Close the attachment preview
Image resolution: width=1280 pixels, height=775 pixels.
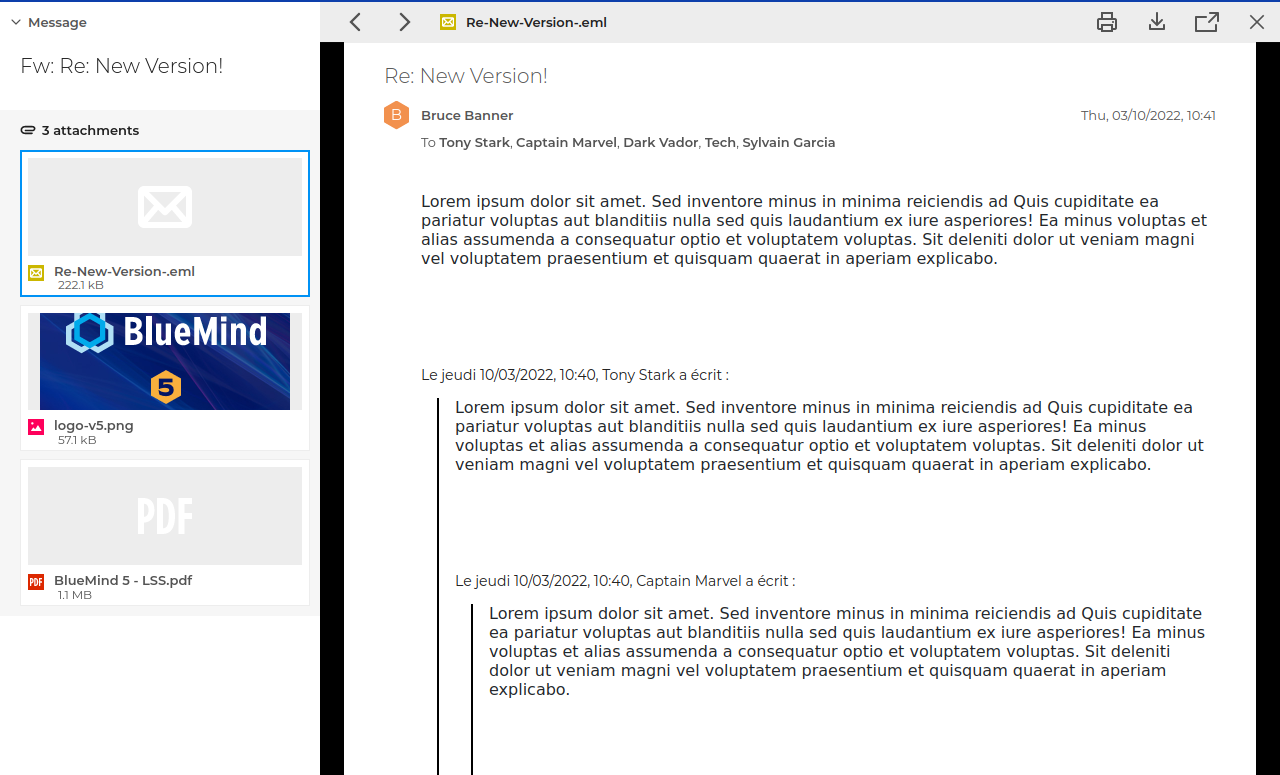[x=1257, y=22]
